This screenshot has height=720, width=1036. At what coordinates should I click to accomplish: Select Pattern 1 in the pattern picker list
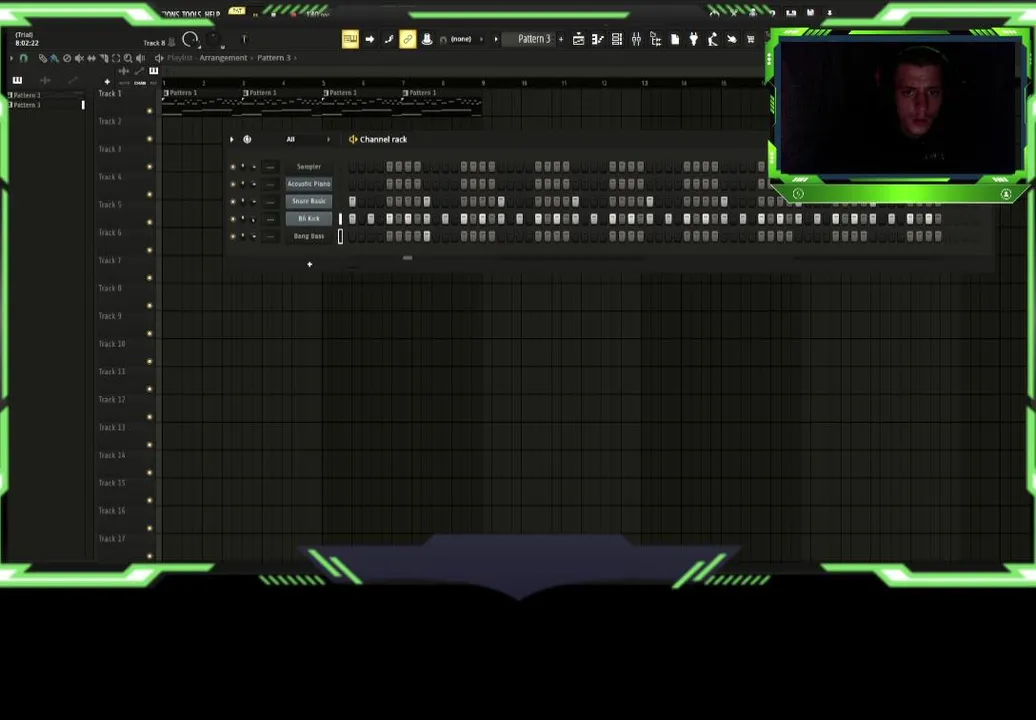point(26,95)
